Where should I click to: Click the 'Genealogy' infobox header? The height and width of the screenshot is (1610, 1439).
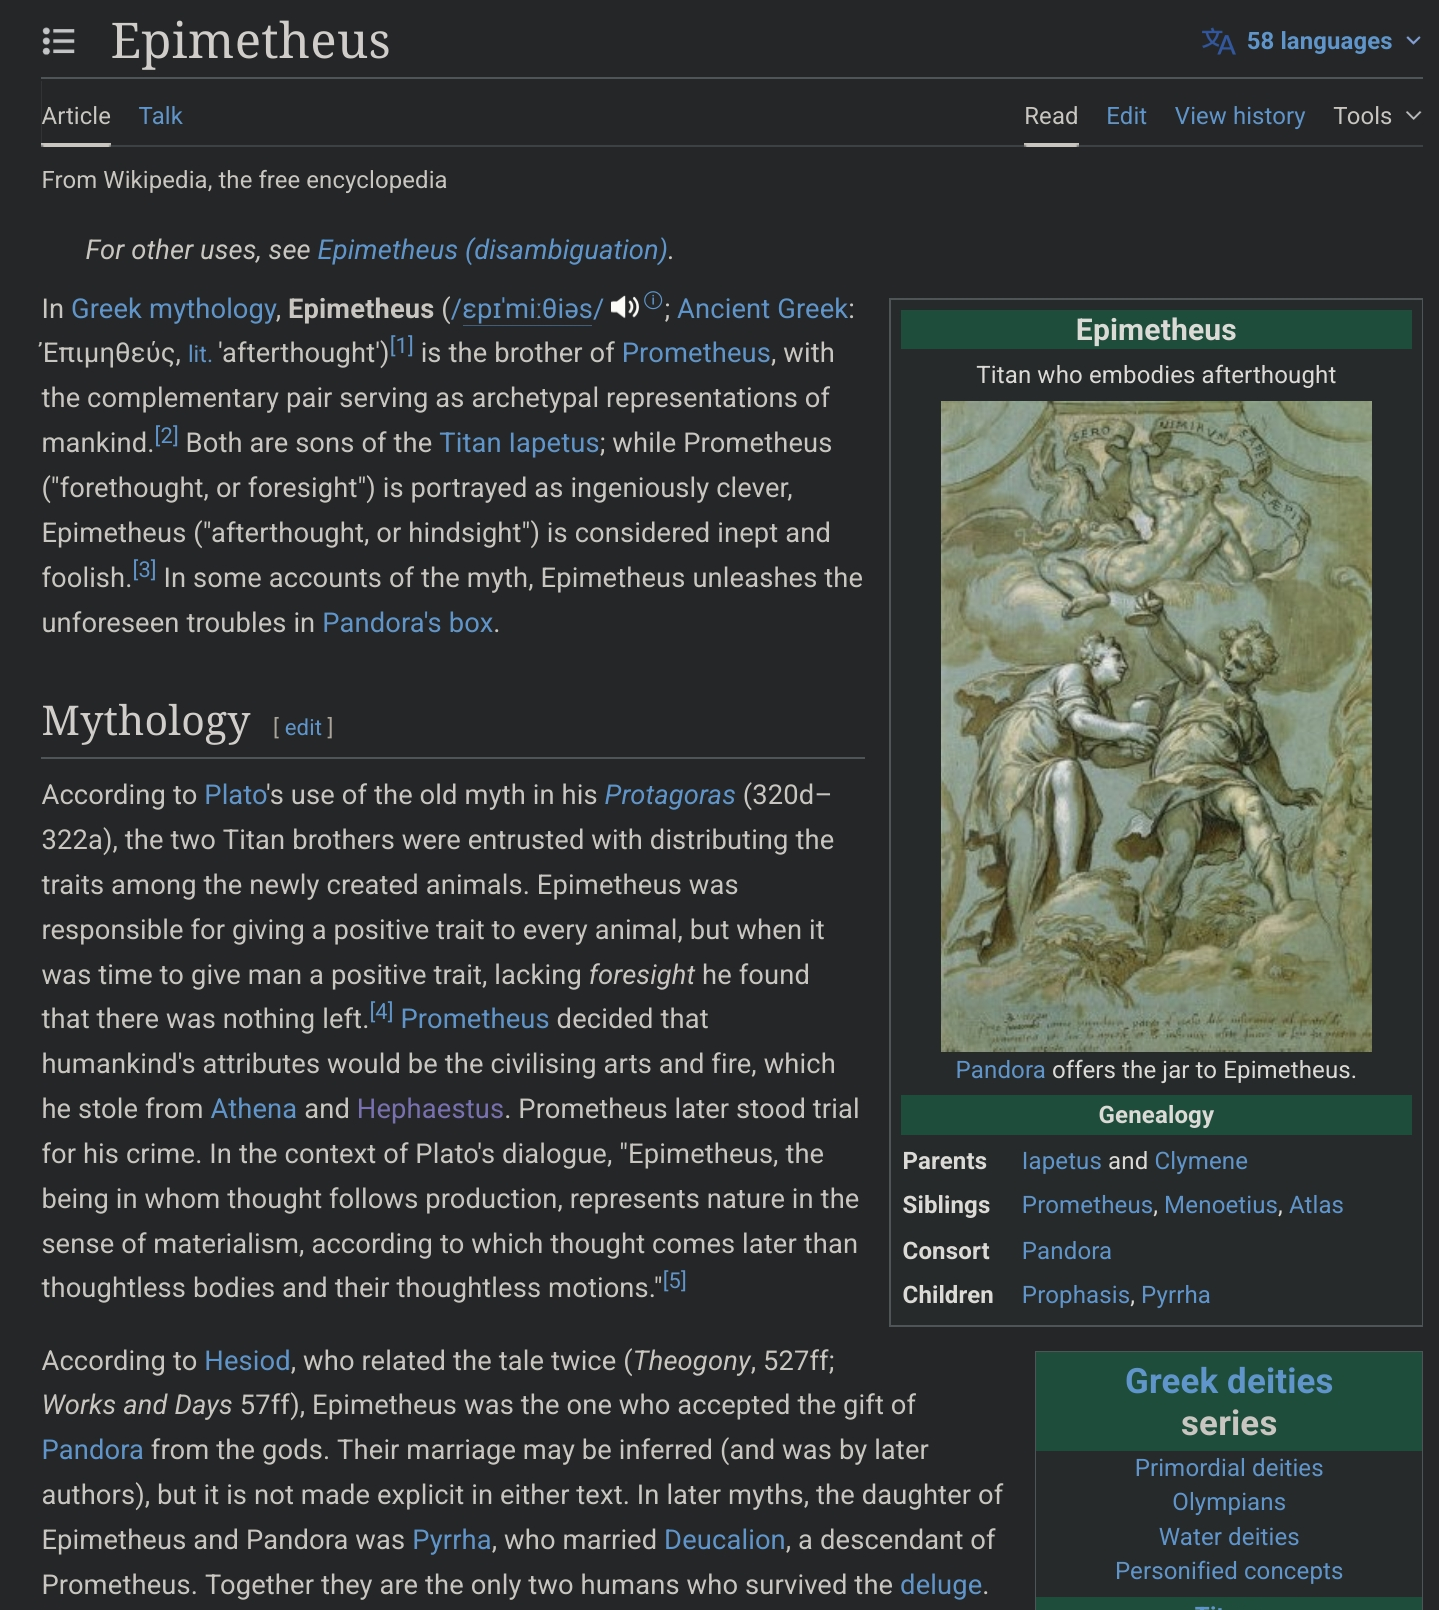(x=1156, y=1115)
